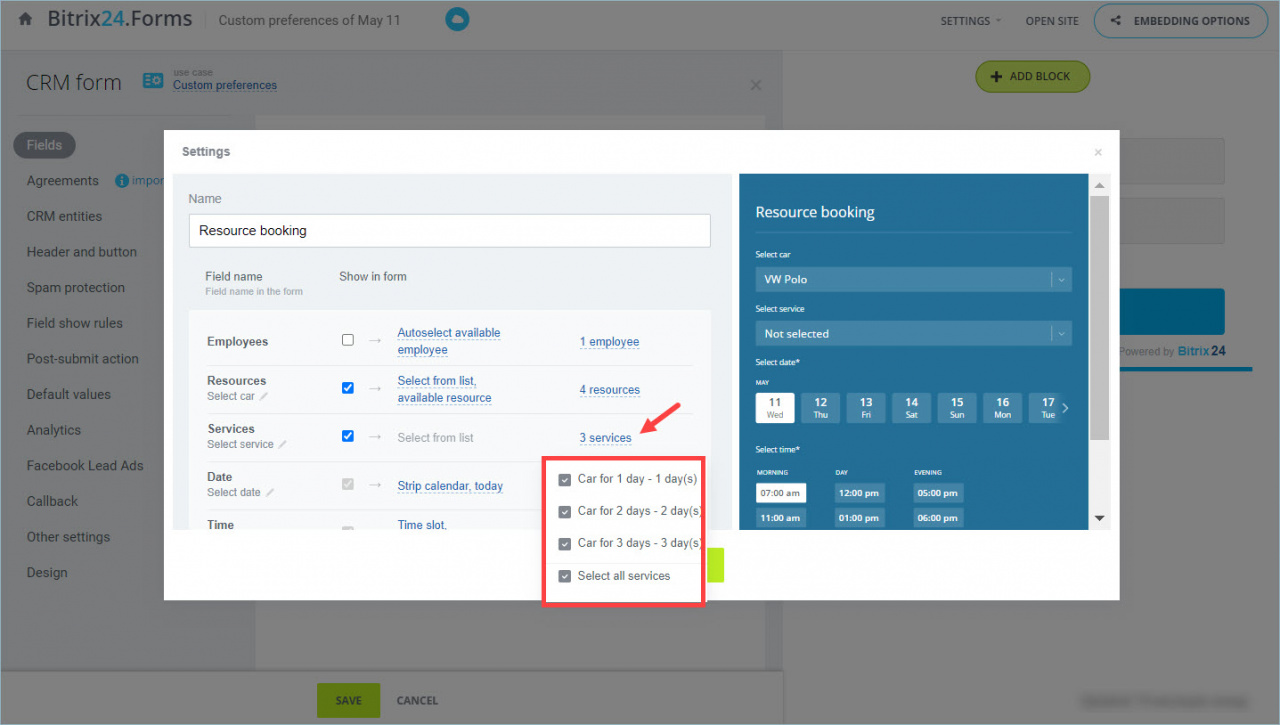Pick the 11:00 am time slot
Screen dimensions: 1280x725
(781, 518)
